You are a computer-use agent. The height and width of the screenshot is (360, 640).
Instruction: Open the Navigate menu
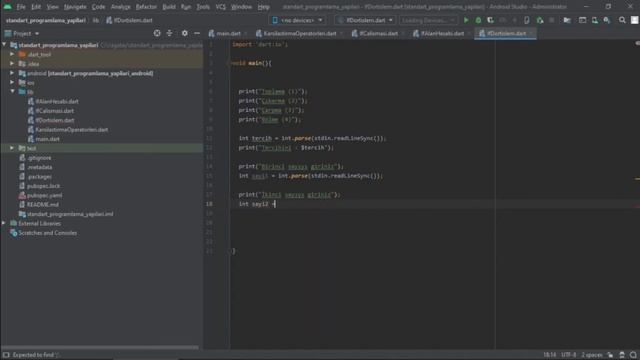click(x=75, y=7)
